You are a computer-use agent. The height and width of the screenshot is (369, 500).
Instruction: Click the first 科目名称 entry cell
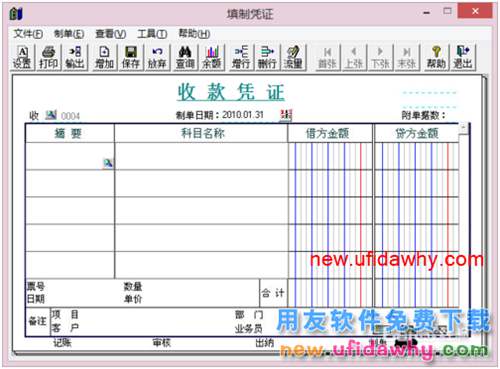pos(201,156)
